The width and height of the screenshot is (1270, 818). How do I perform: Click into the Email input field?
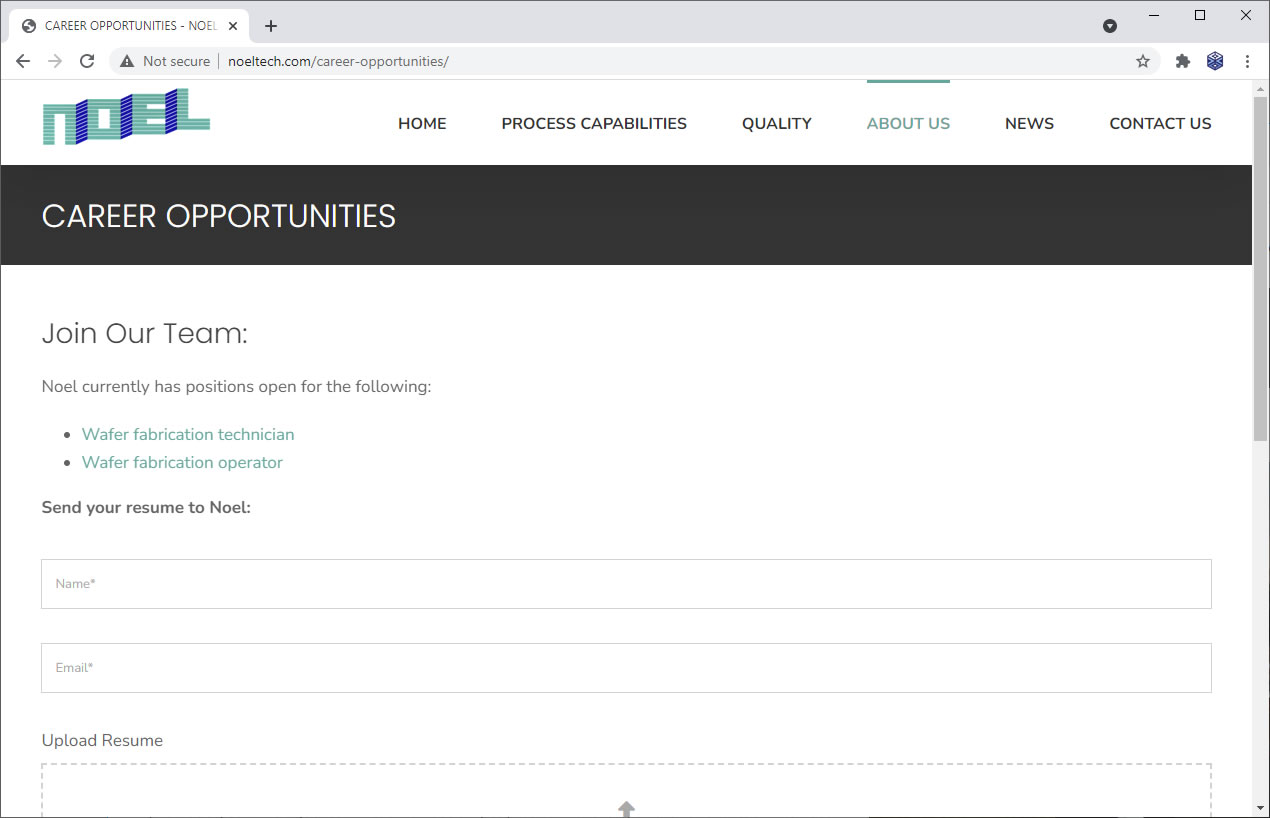(x=626, y=668)
